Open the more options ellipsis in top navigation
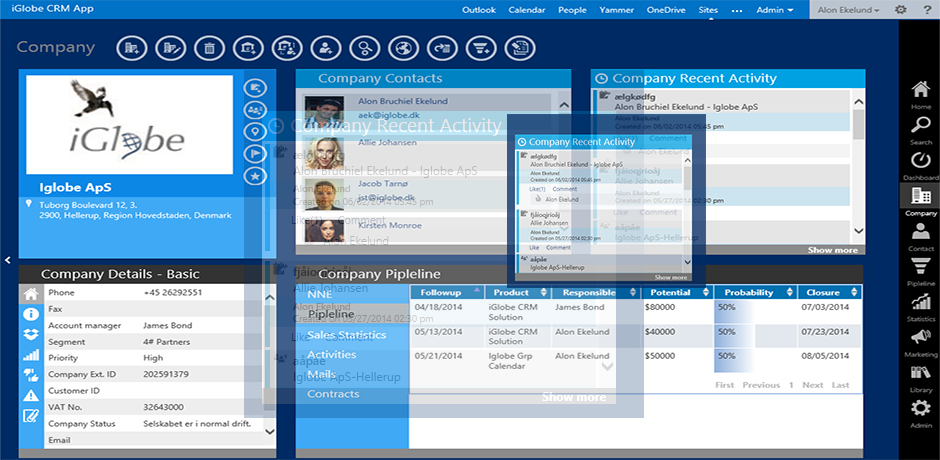This screenshot has height=460, width=940. [x=737, y=10]
